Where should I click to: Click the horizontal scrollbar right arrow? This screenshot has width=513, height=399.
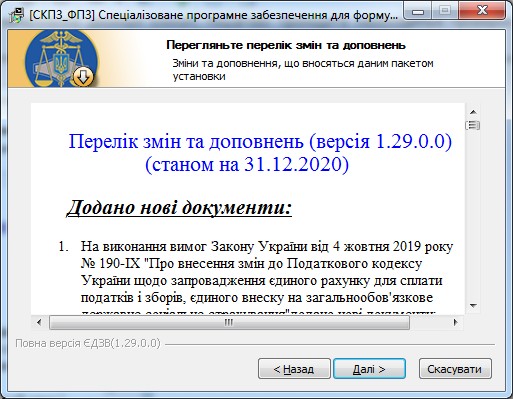tap(455, 322)
